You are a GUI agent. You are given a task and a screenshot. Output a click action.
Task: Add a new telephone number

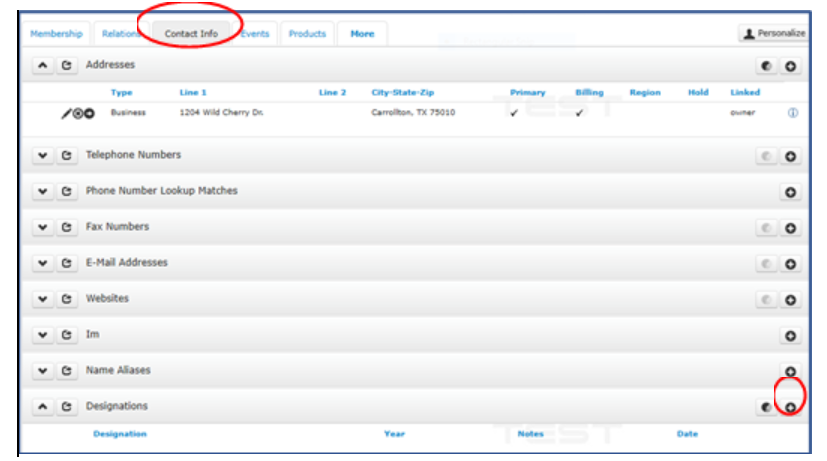coord(790,157)
